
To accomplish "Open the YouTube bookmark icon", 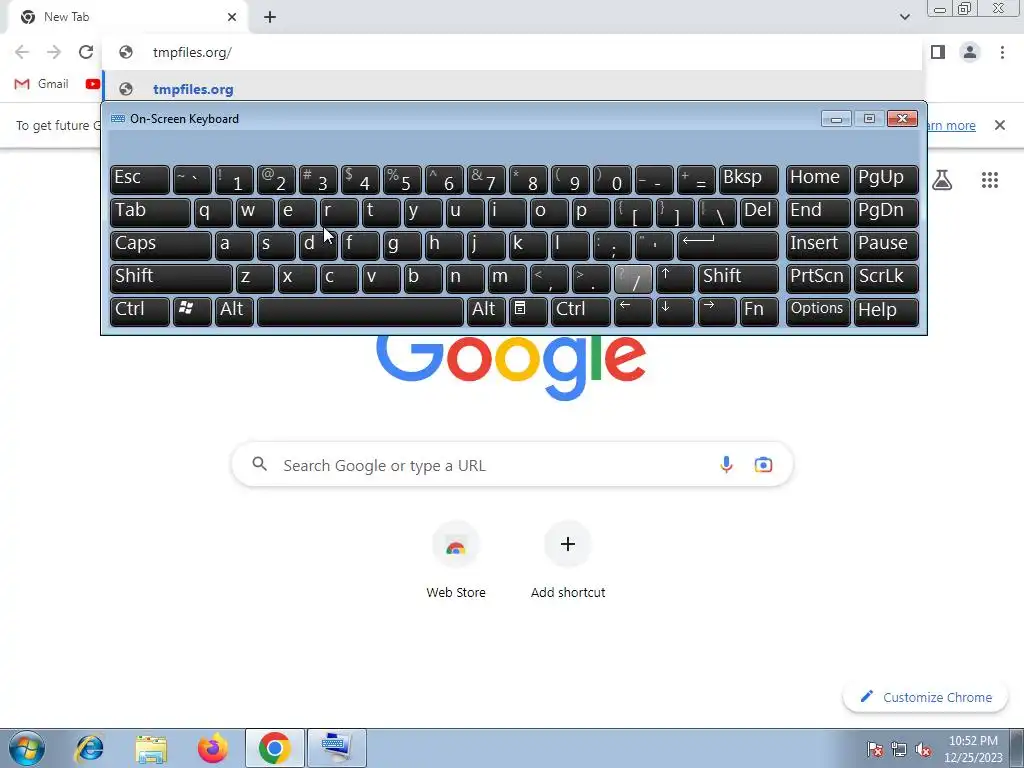I will (x=93, y=84).
